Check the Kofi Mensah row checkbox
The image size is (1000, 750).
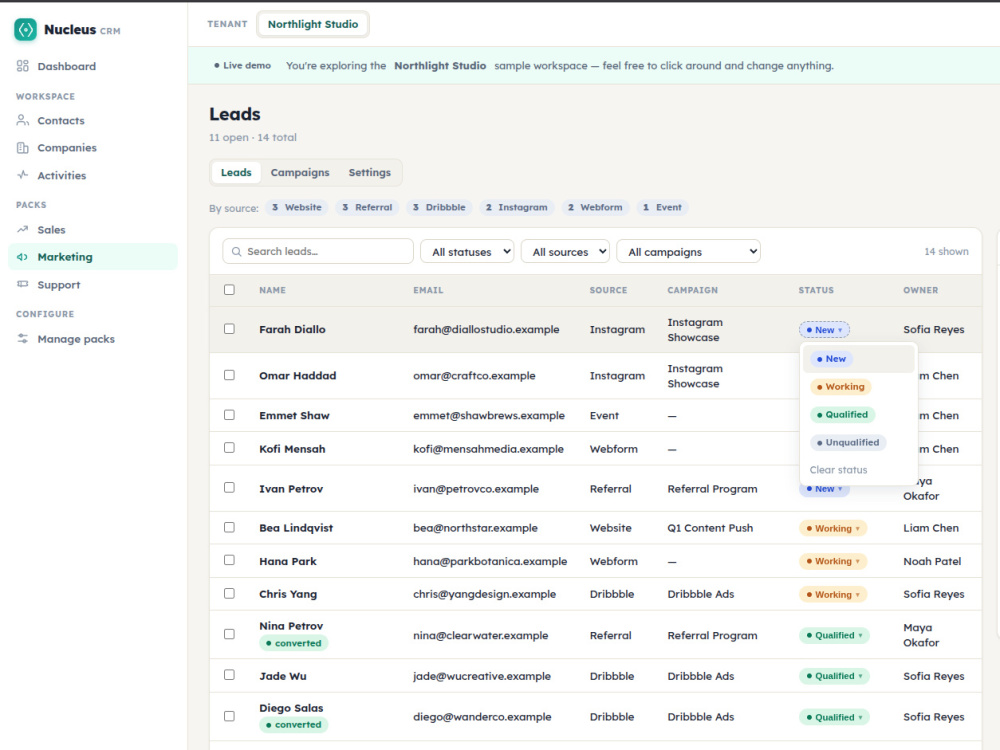tap(230, 448)
